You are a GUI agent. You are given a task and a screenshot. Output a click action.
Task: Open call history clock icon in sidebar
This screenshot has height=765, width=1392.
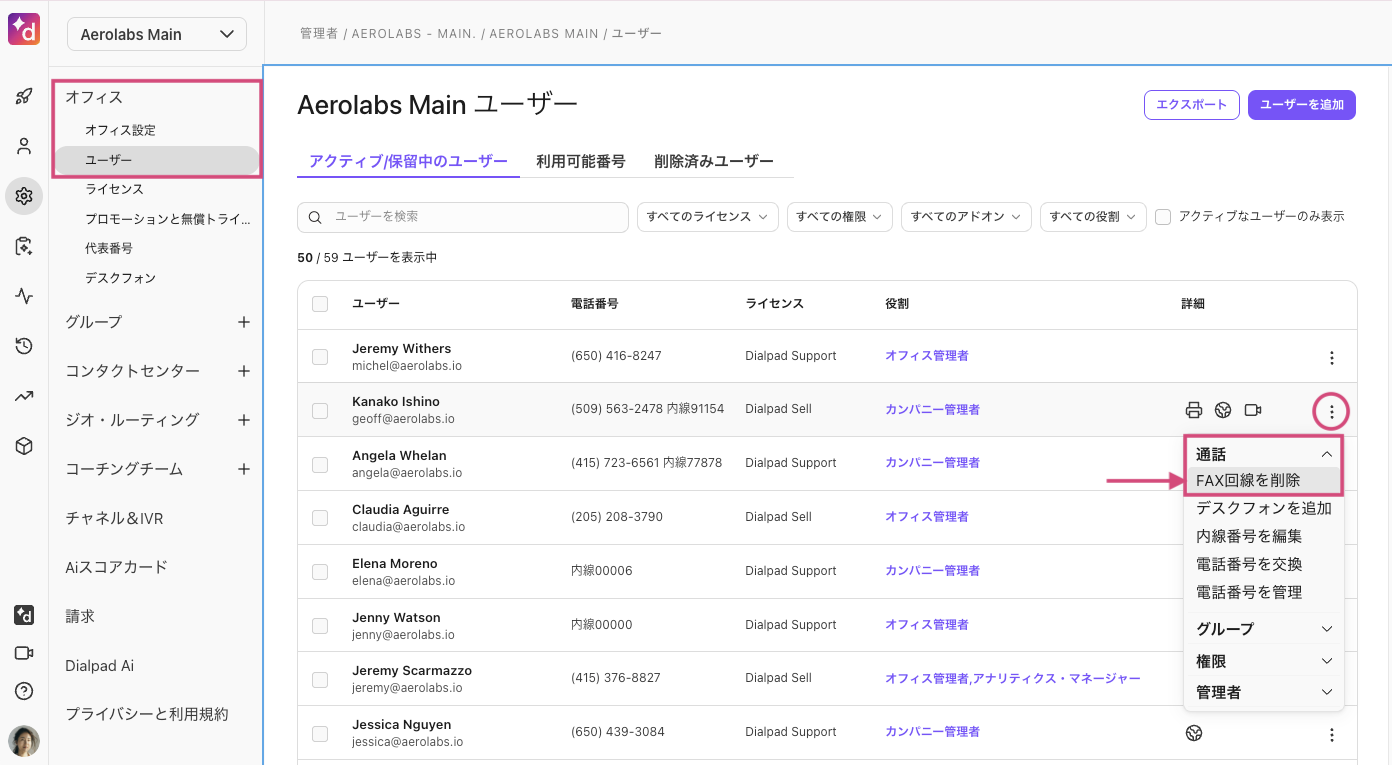24,346
